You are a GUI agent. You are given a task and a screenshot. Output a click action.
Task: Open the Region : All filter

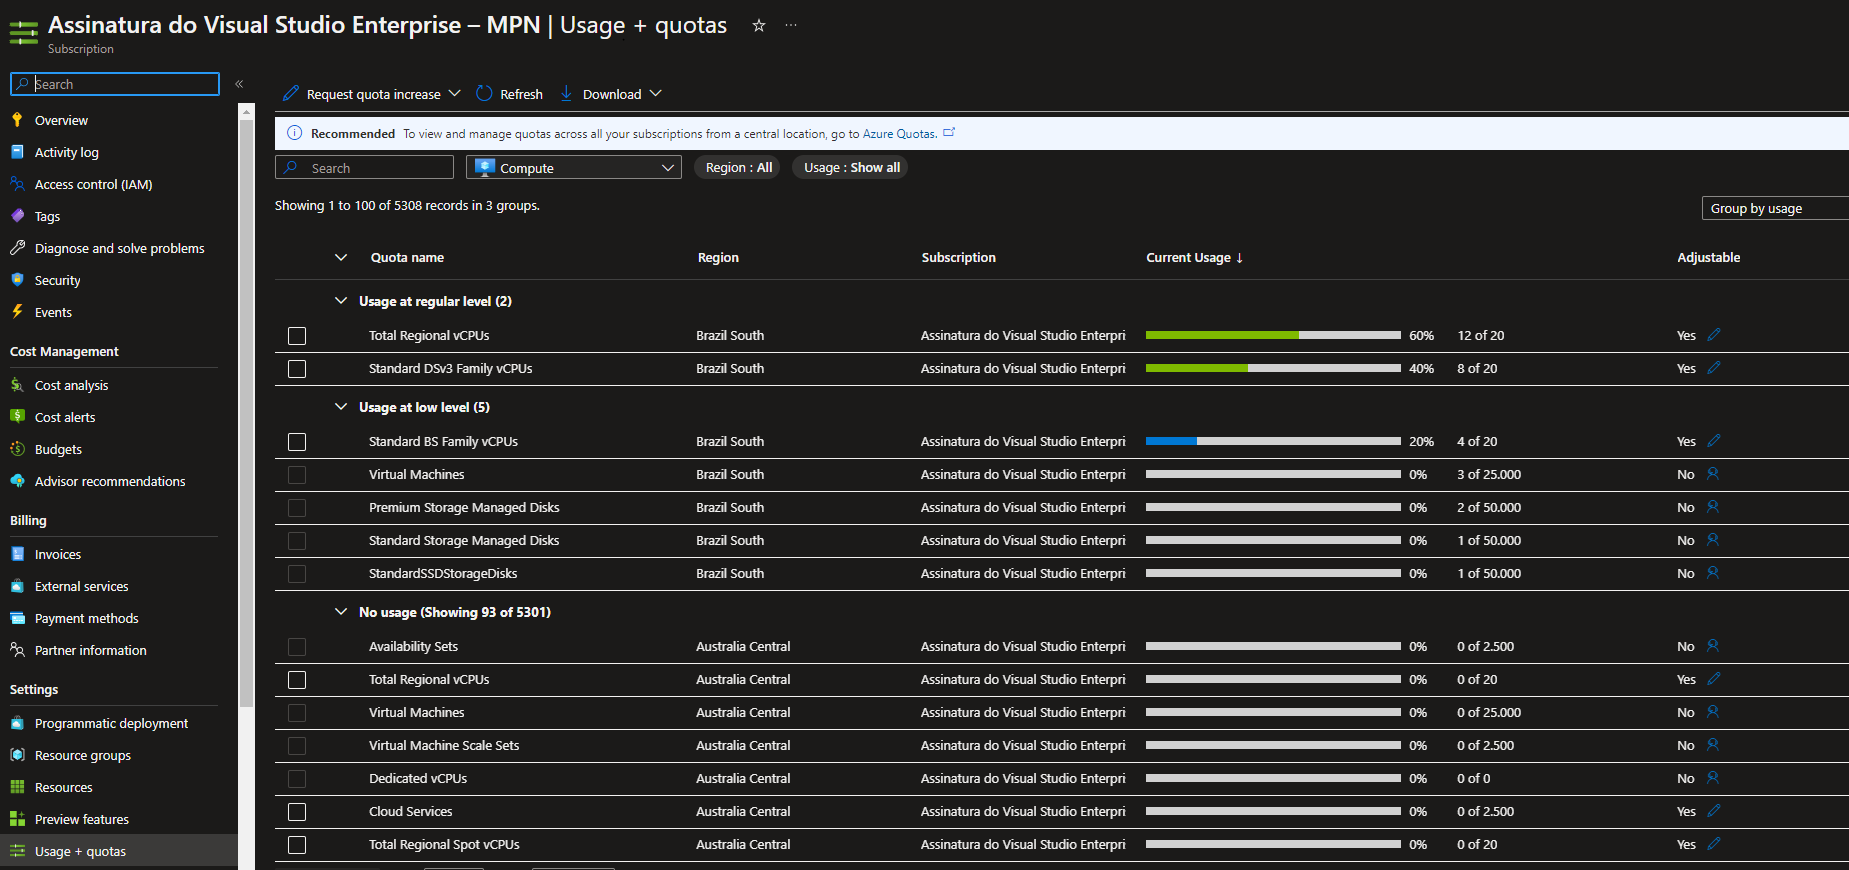(738, 168)
